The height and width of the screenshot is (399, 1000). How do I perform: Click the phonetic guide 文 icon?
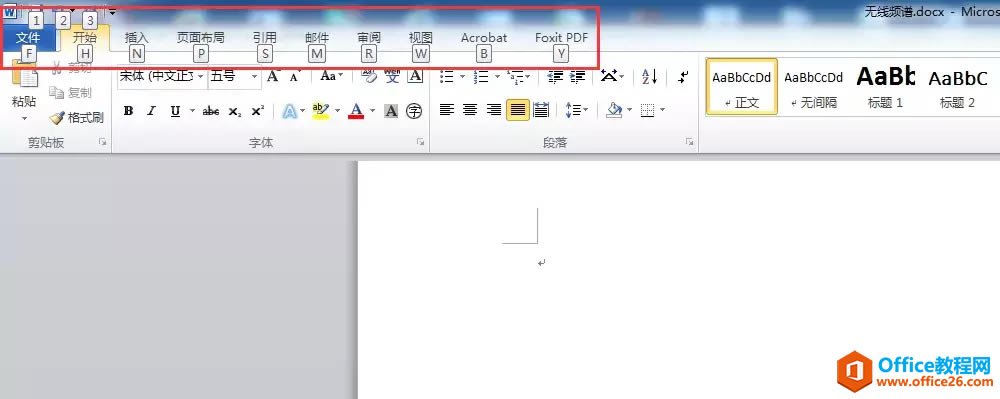point(392,76)
